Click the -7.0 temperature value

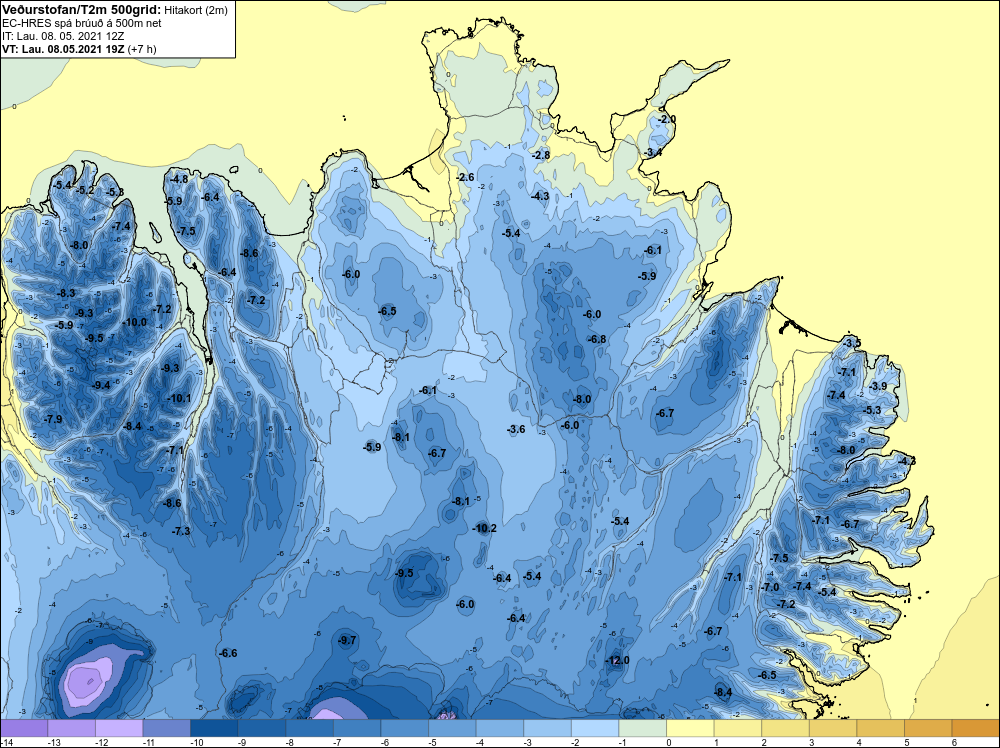(x=770, y=587)
